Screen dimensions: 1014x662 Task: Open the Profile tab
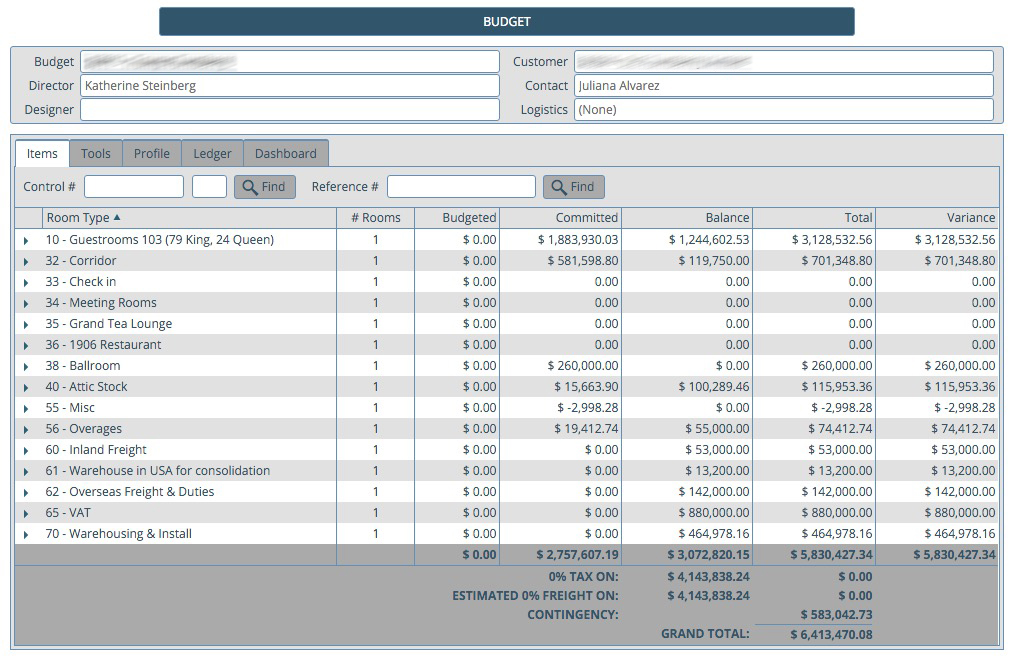pos(151,154)
